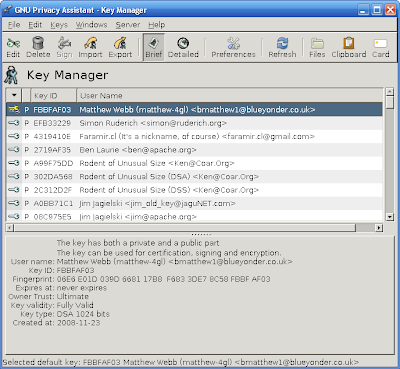Select the jim@apache.org key row
This screenshot has height=369, width=400.
pyautogui.click(x=194, y=216)
